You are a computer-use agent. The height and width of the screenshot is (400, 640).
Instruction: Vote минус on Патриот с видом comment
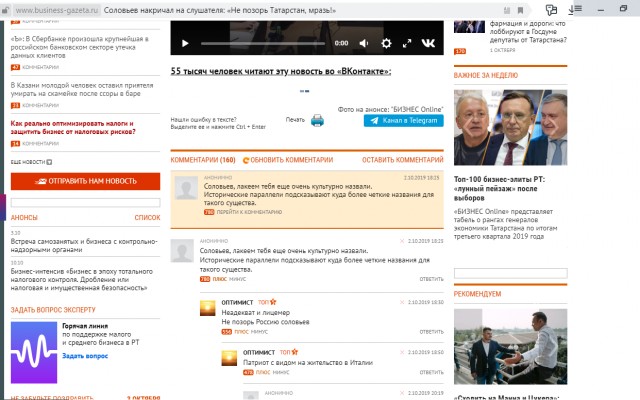(x=281, y=372)
